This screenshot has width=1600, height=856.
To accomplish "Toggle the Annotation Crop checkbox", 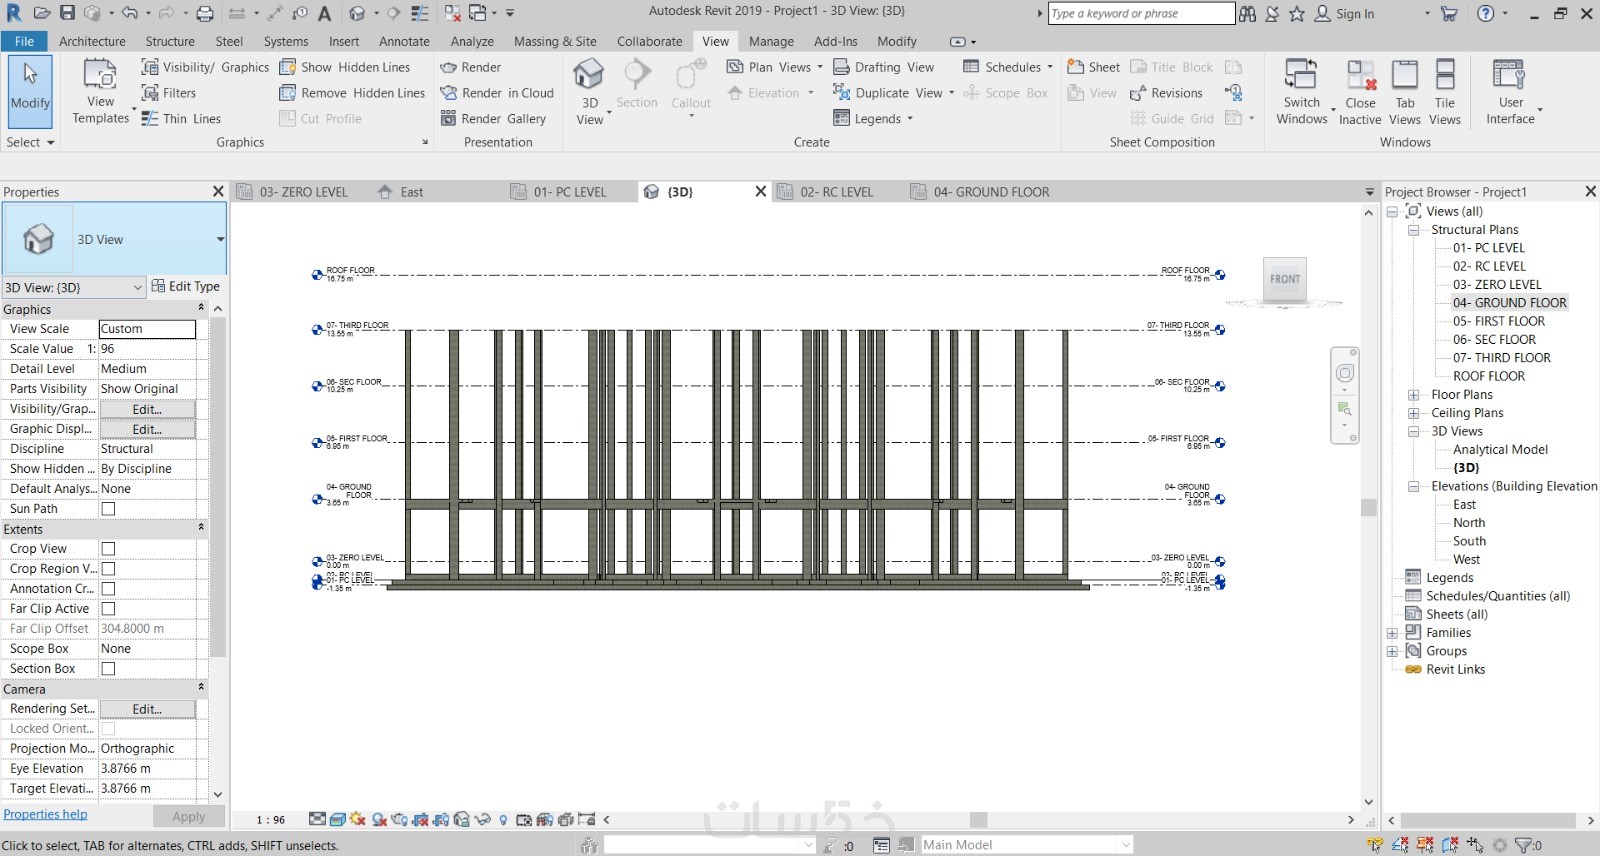I will (108, 589).
